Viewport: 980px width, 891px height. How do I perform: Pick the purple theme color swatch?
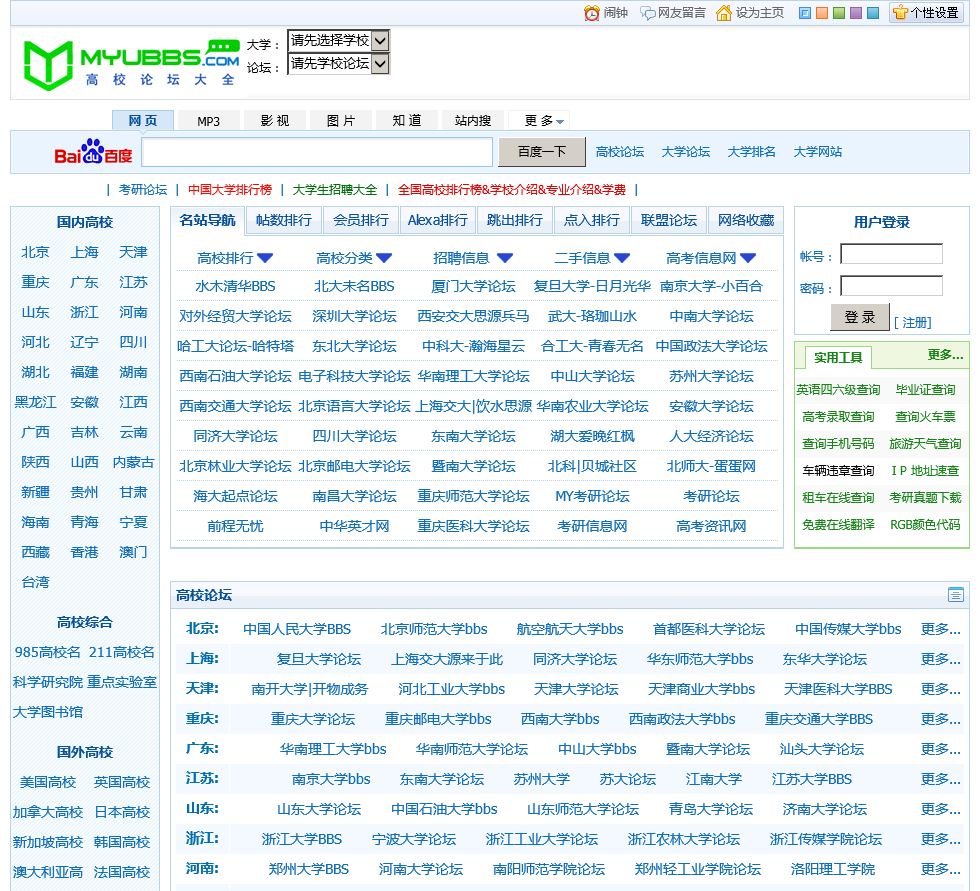click(856, 13)
